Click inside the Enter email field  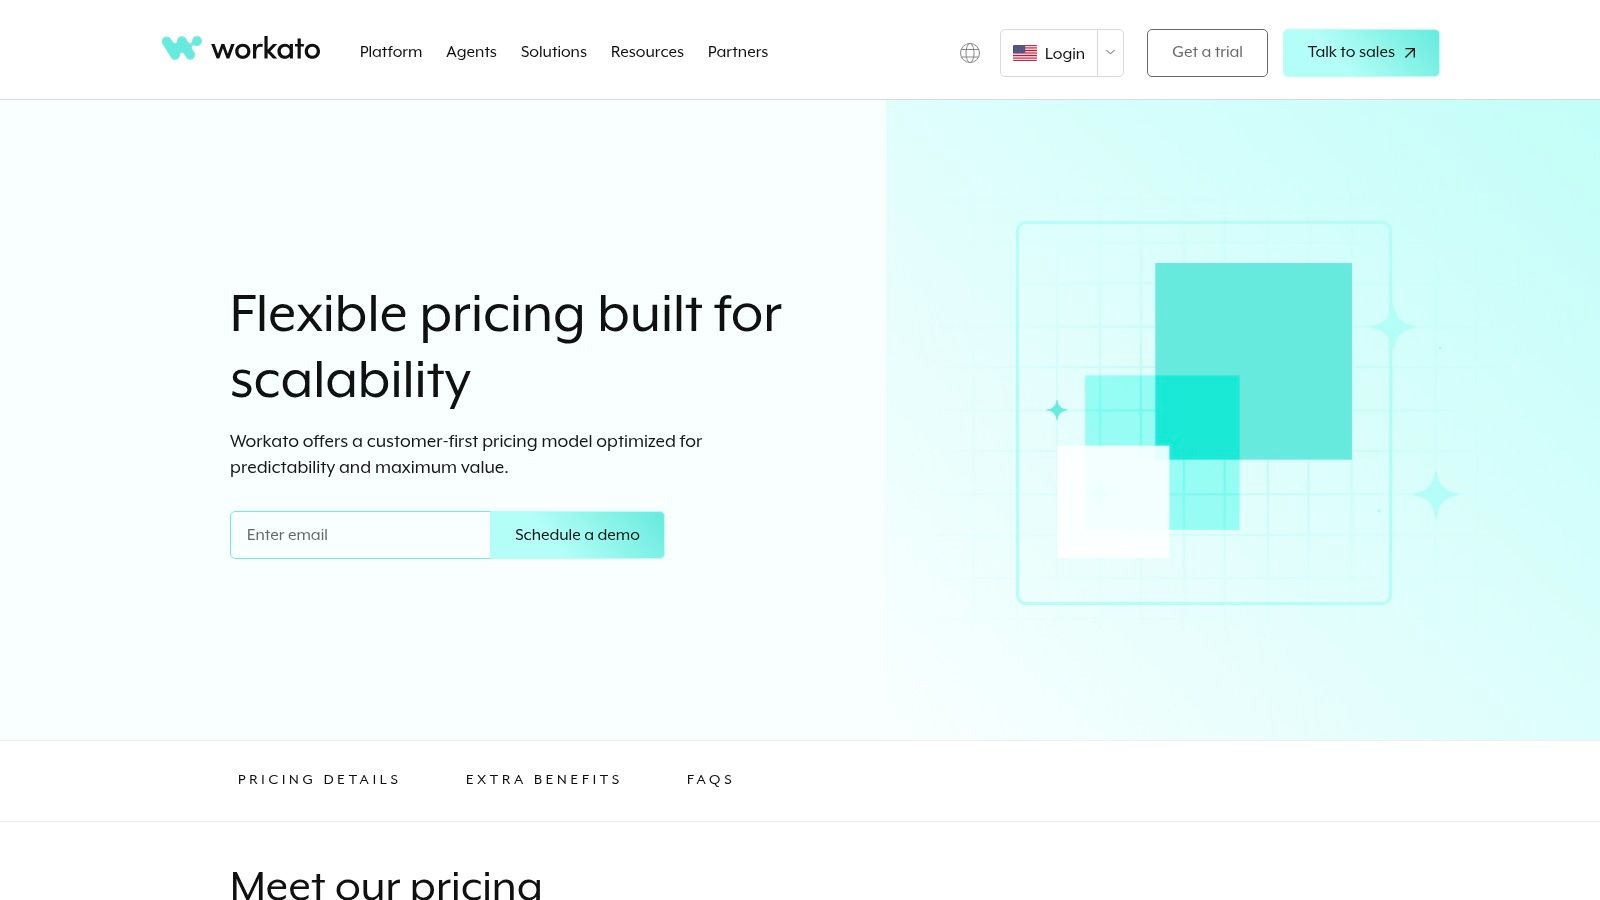(360, 535)
